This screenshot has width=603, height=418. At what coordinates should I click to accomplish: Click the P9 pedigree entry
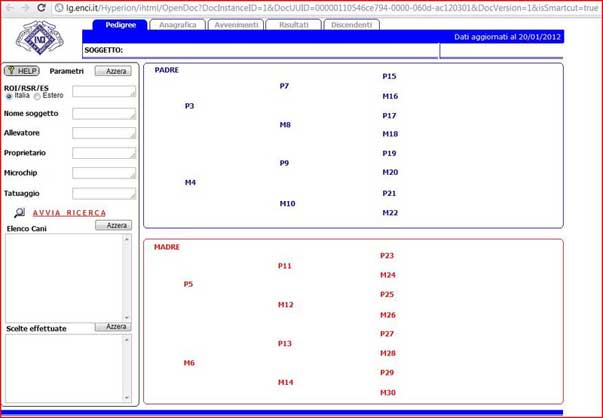tap(284, 163)
